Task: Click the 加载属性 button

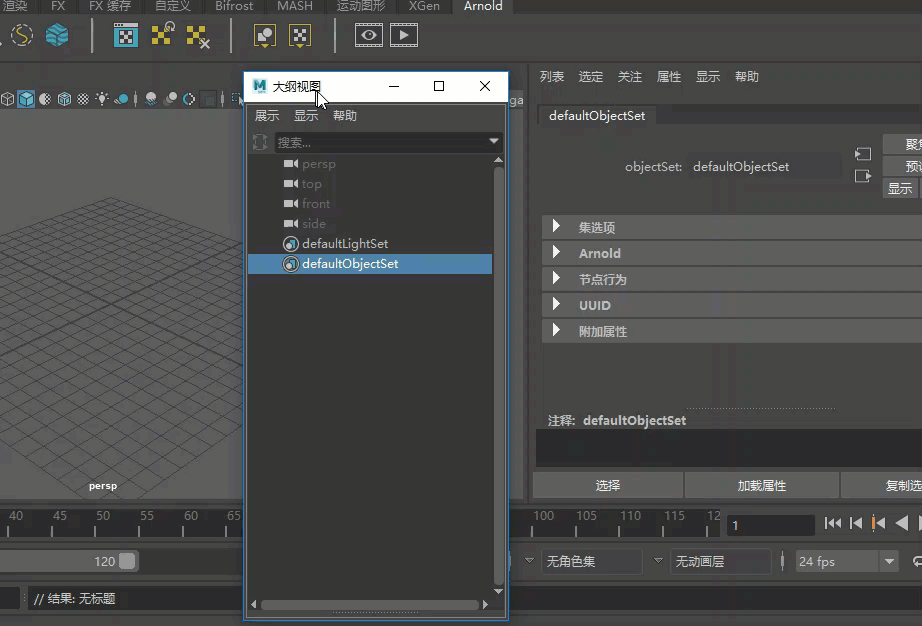Action: [x=761, y=486]
